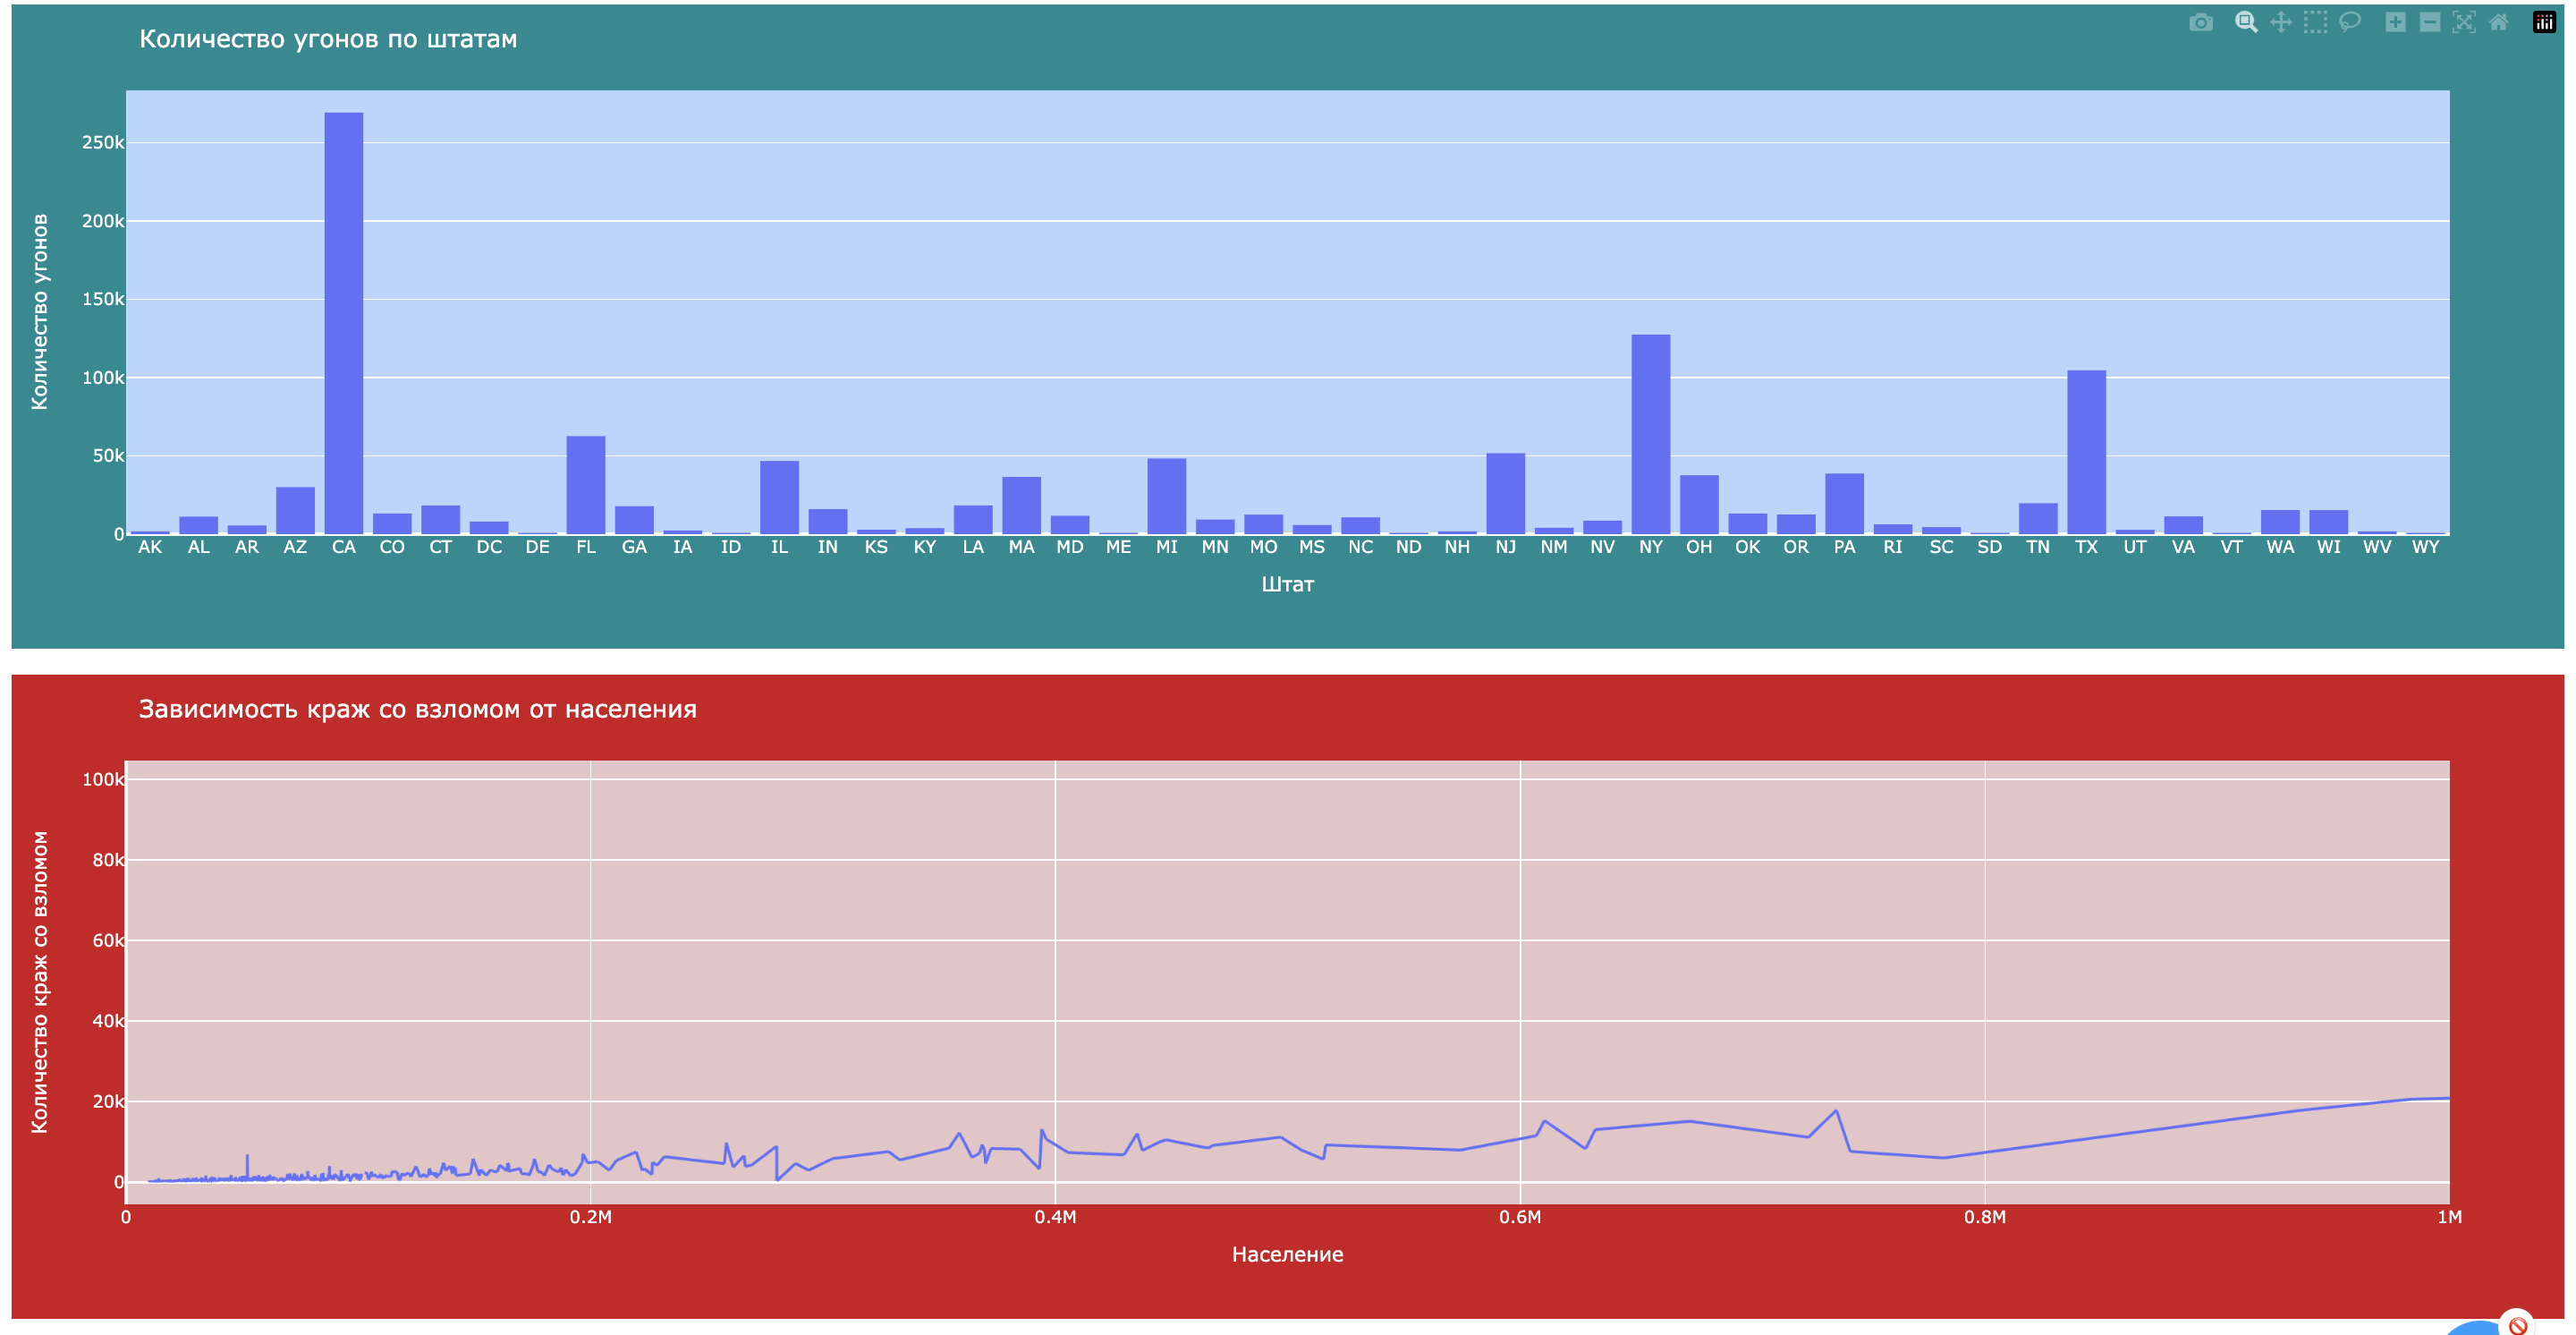2576x1335 pixels.
Task: Click the TX bar in chart
Action: click(x=2086, y=451)
